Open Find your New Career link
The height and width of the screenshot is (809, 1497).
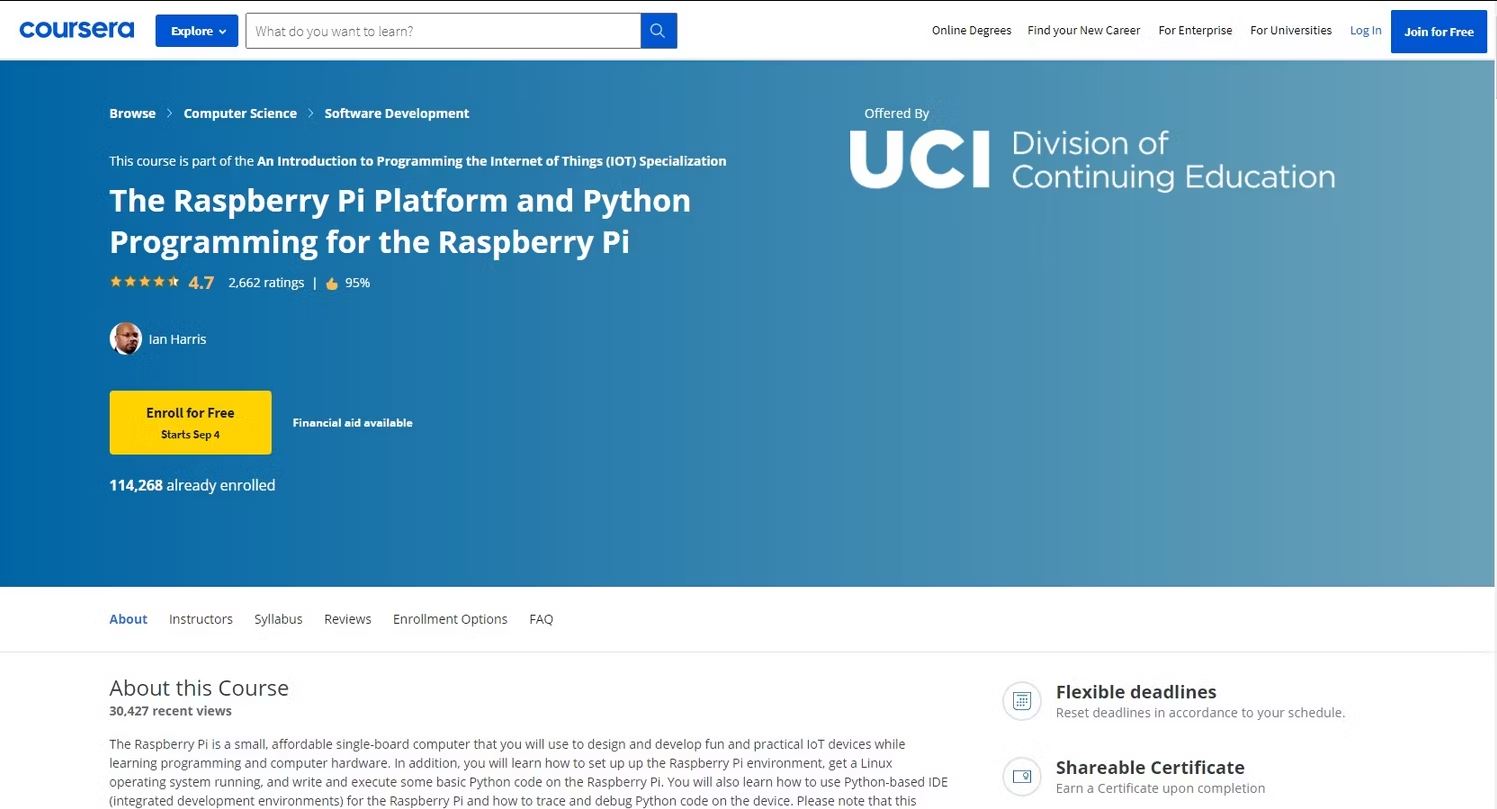coord(1084,31)
